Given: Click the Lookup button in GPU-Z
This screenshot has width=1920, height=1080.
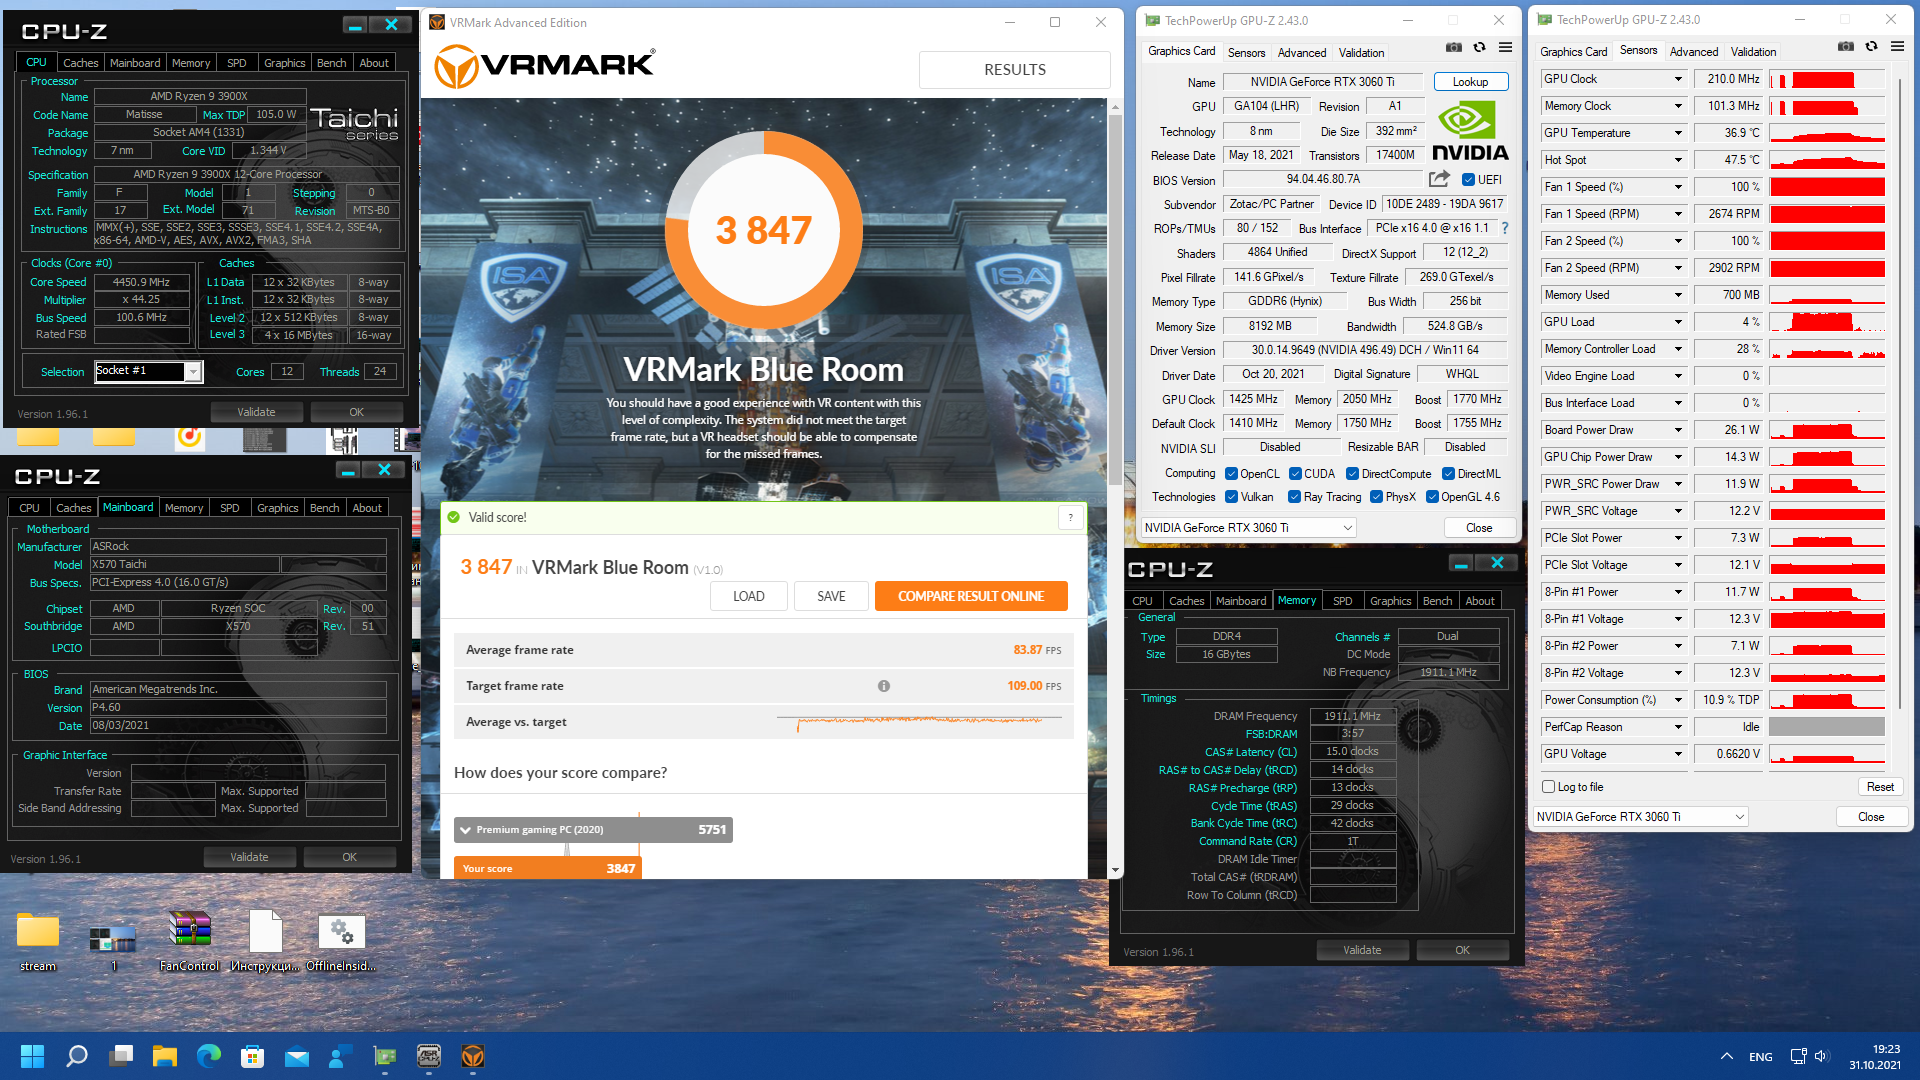Looking at the screenshot, I should 1470,82.
